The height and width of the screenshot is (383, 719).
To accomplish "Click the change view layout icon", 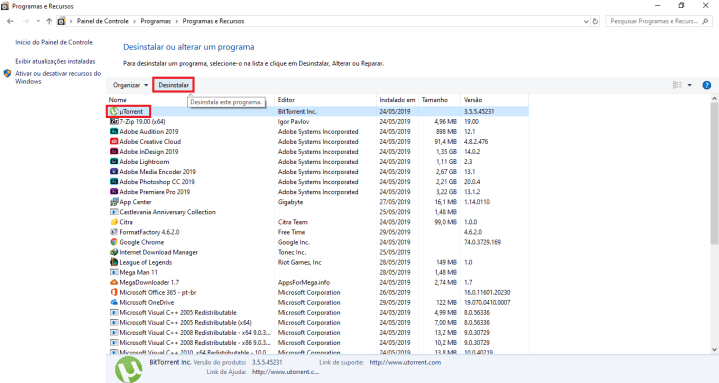I will pos(677,85).
